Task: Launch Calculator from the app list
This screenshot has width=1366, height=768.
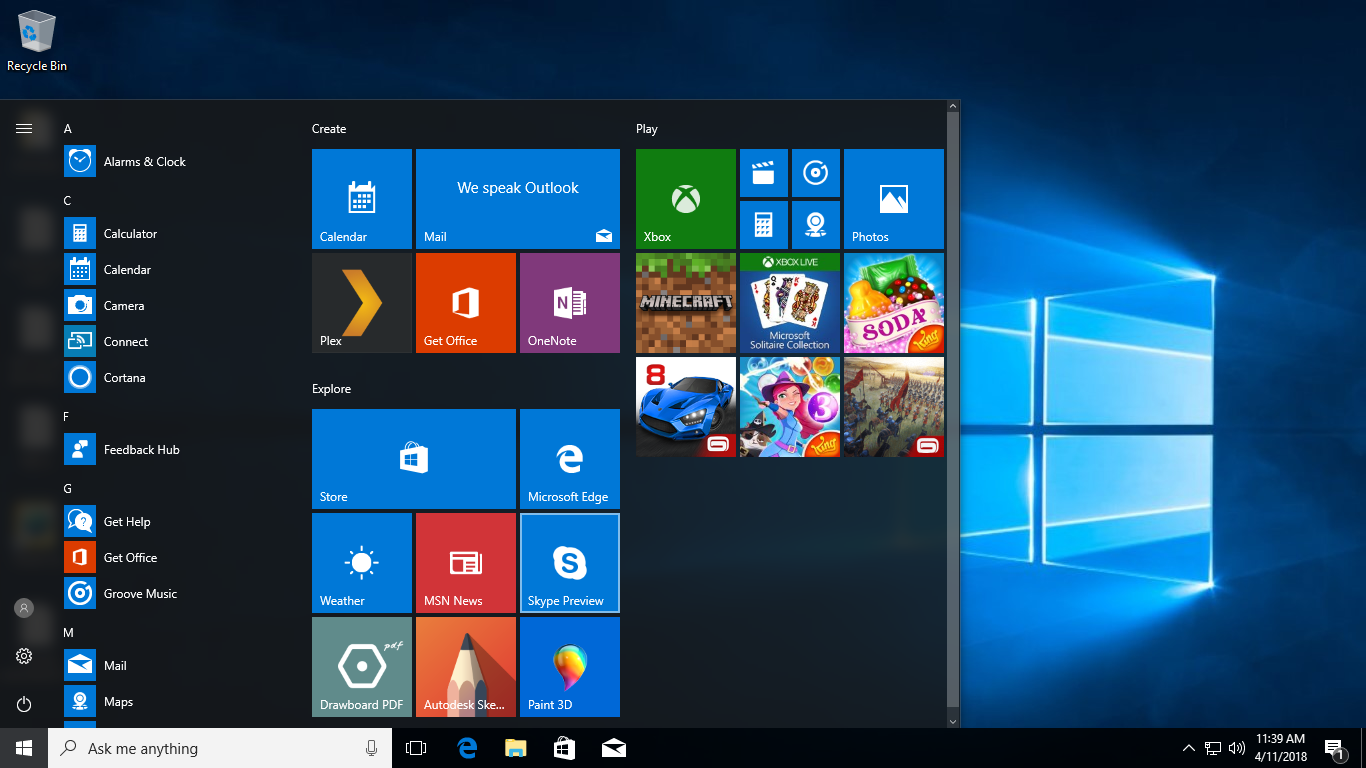Action: point(180,233)
